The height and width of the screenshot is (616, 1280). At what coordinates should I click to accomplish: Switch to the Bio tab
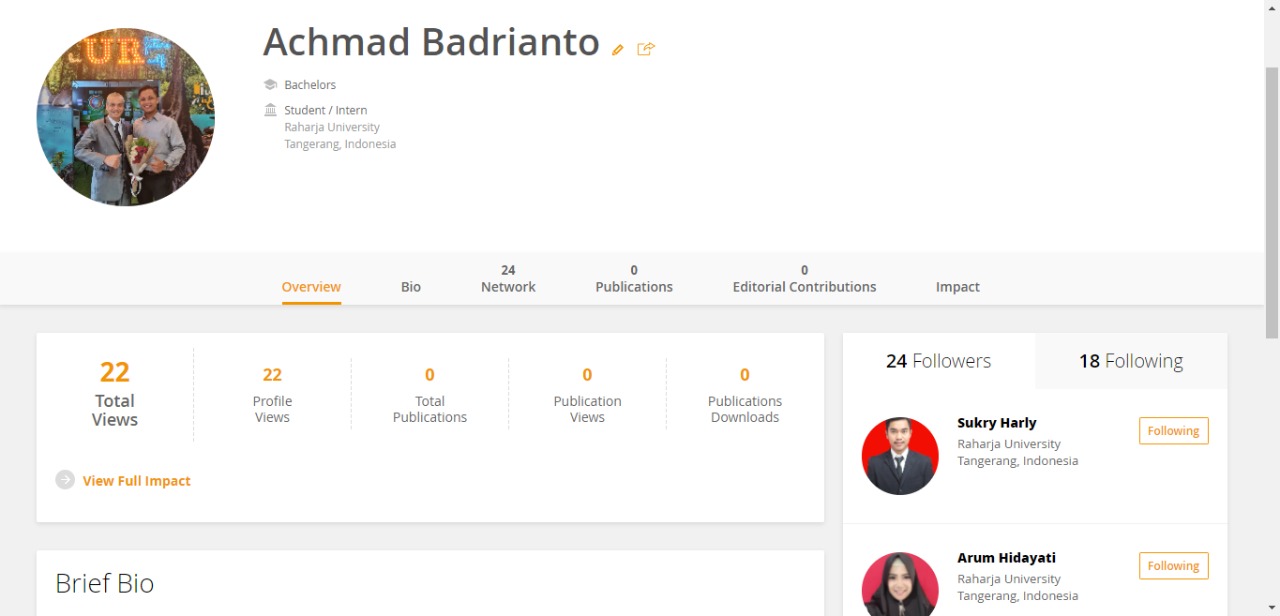point(411,287)
